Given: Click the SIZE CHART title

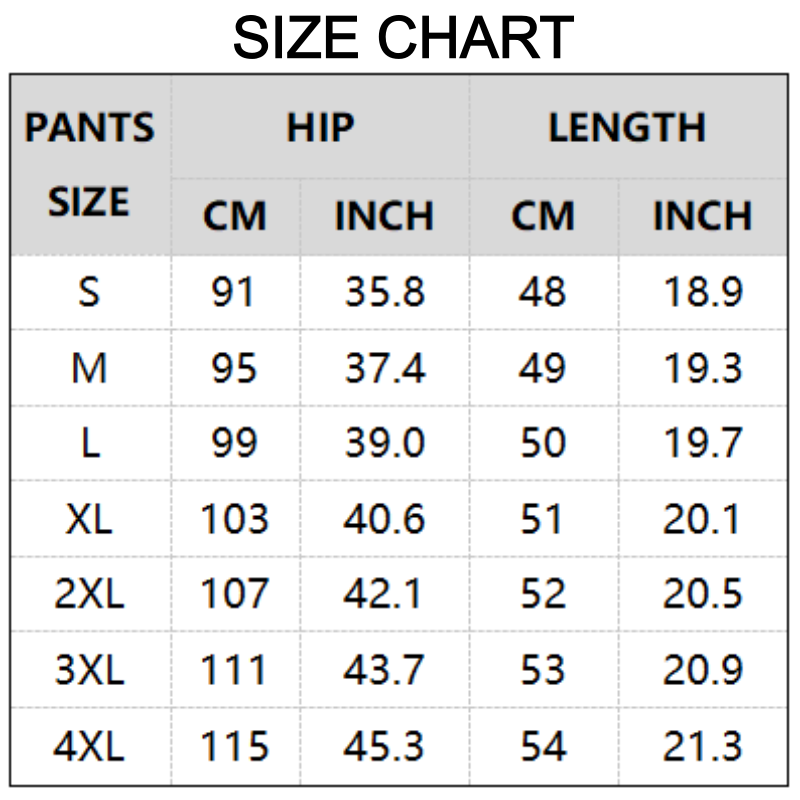Looking at the screenshot, I should (x=403, y=38).
